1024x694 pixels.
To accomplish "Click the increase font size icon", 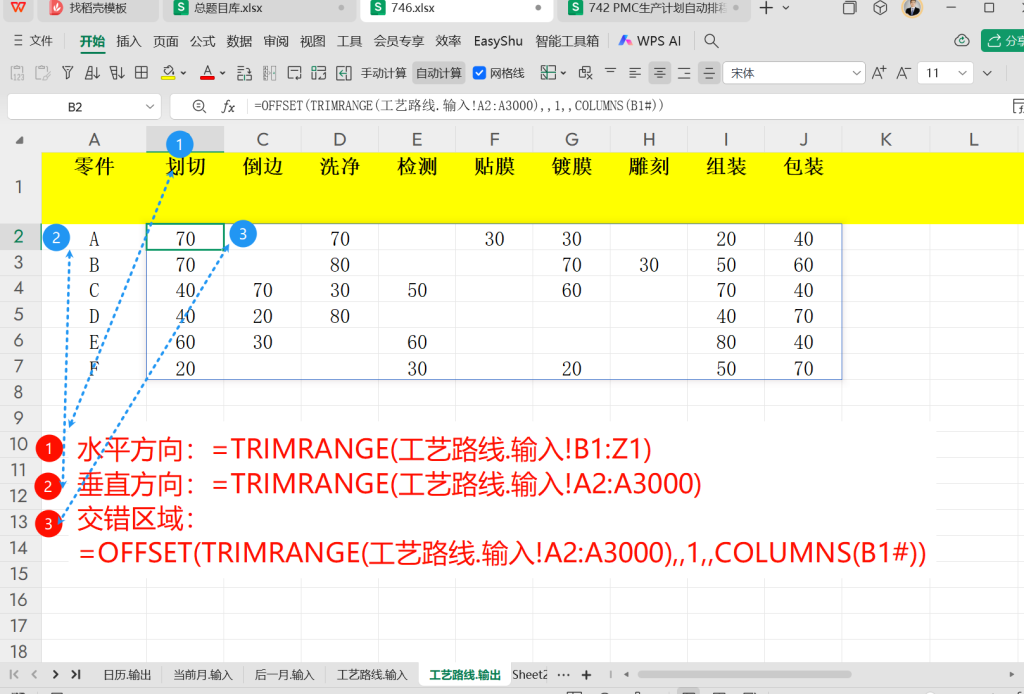I will coord(879,73).
